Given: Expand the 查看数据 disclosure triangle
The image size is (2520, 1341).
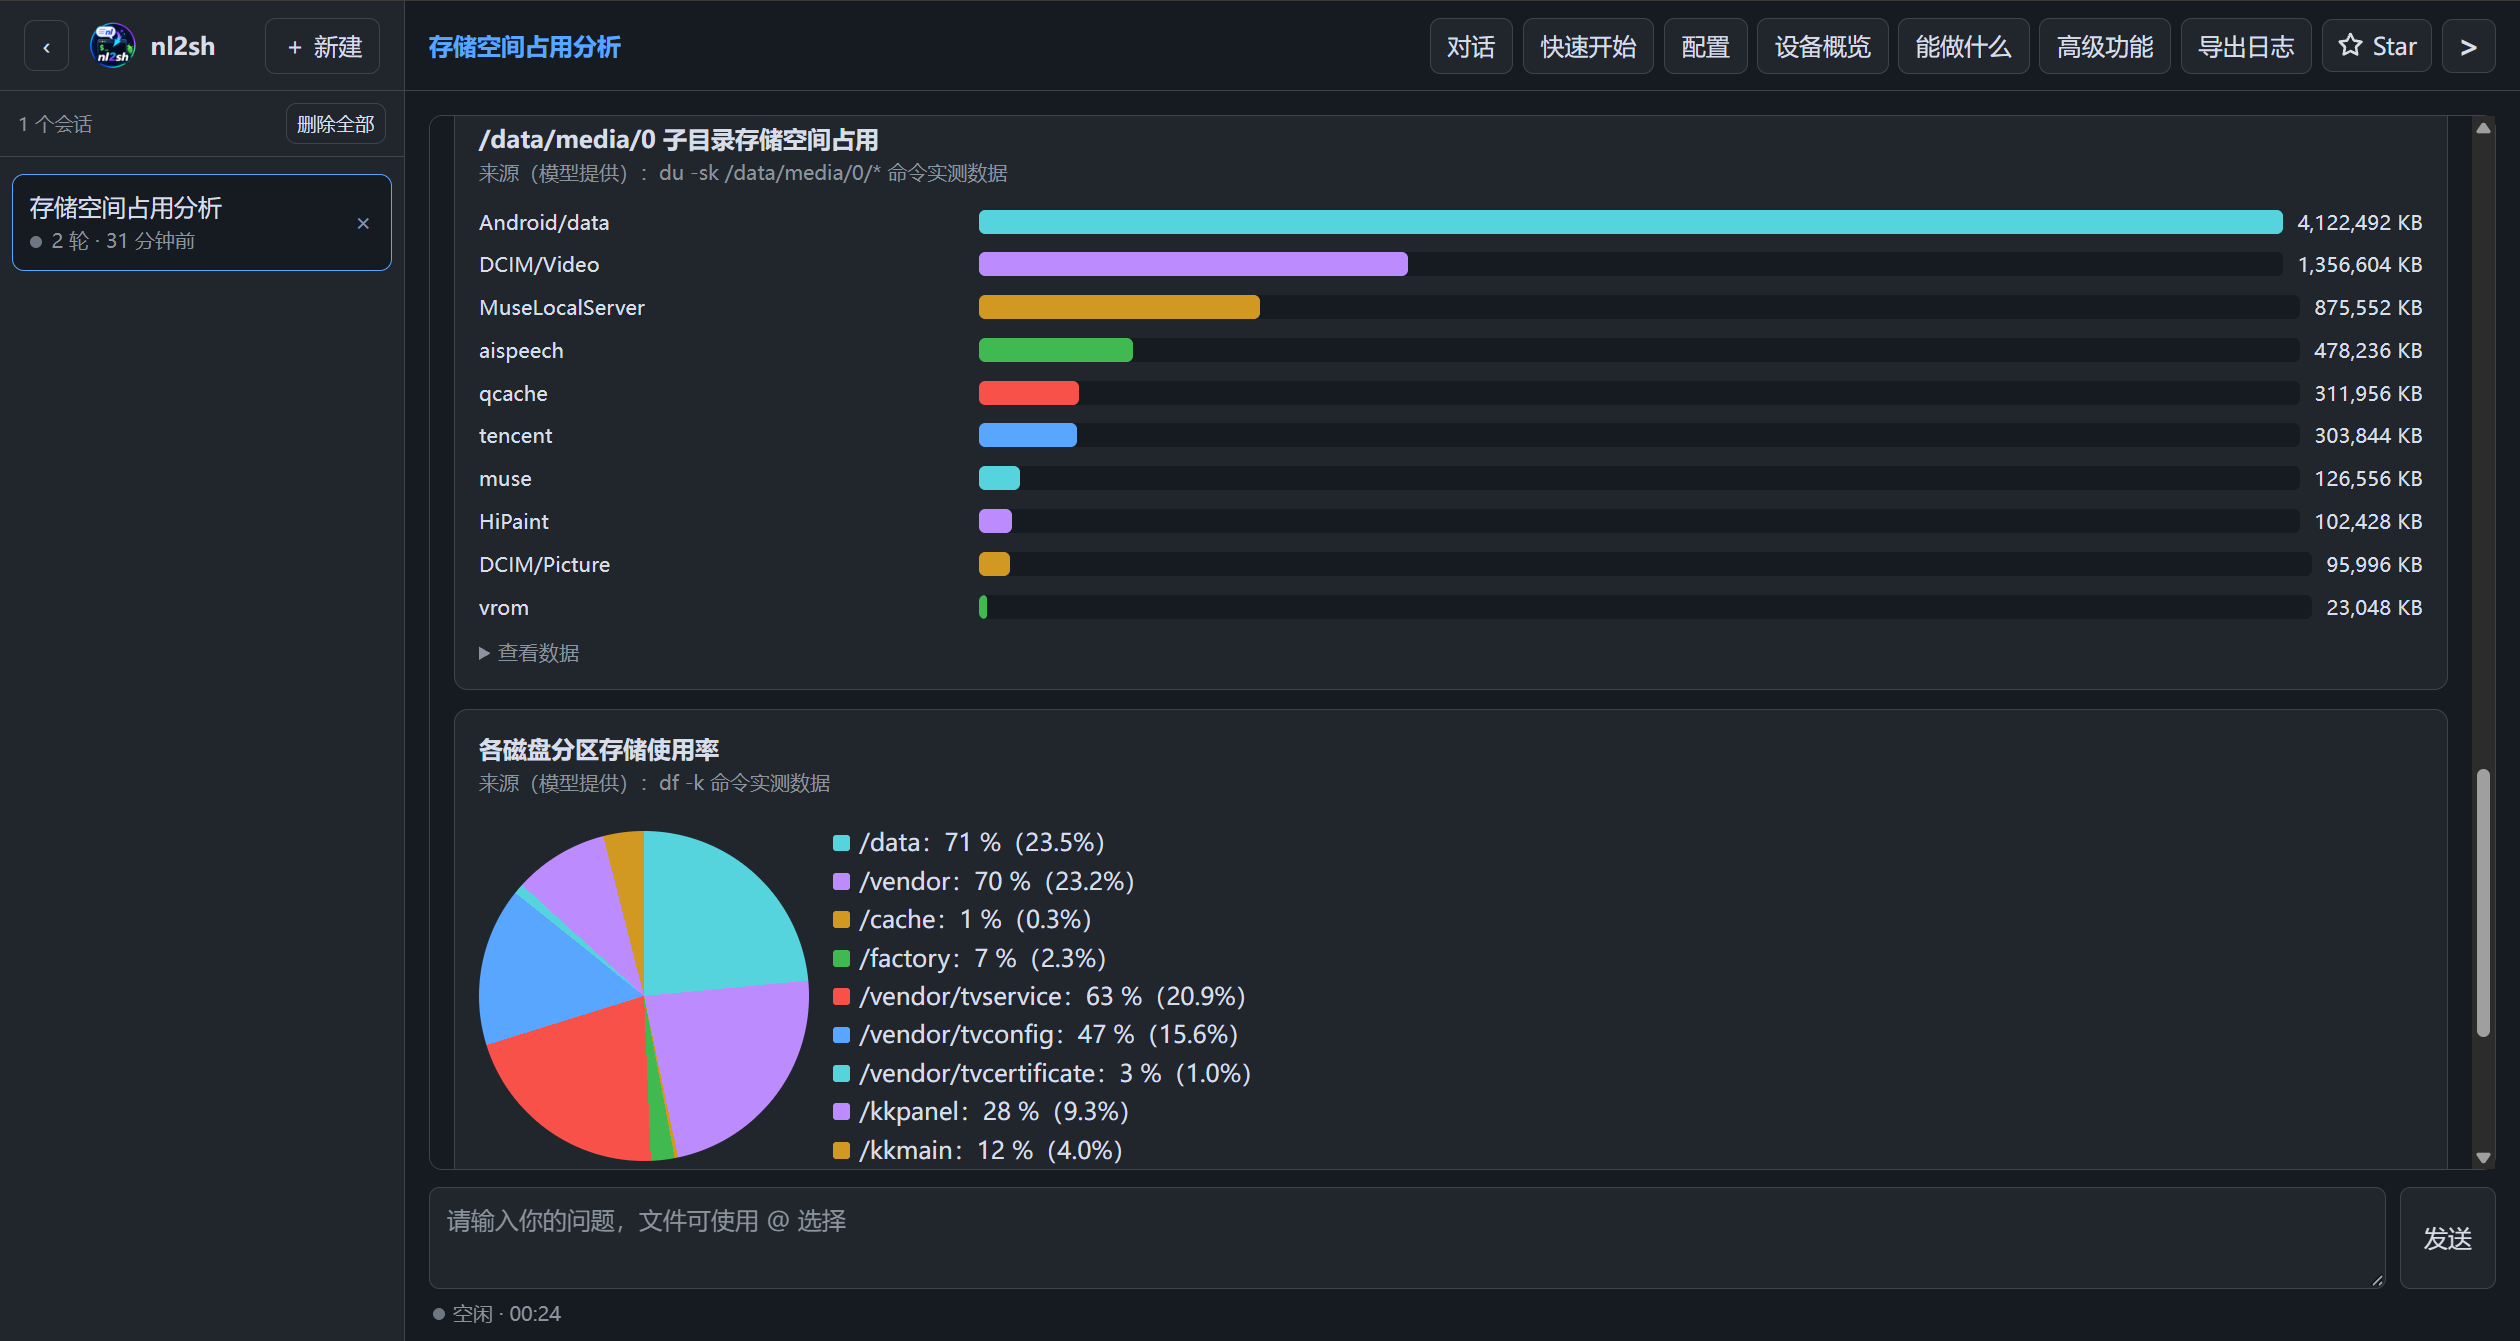Looking at the screenshot, I should pyautogui.click(x=484, y=653).
